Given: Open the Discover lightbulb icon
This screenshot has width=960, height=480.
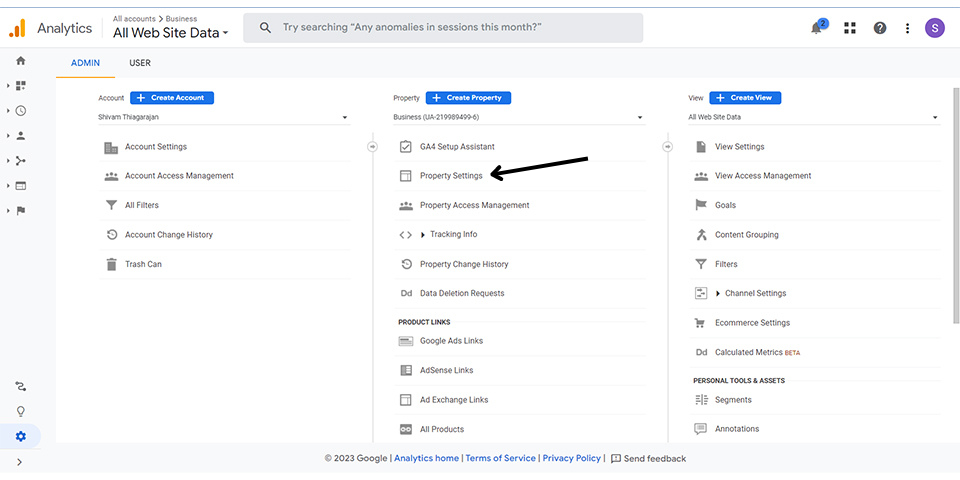Looking at the screenshot, I should (x=21, y=411).
